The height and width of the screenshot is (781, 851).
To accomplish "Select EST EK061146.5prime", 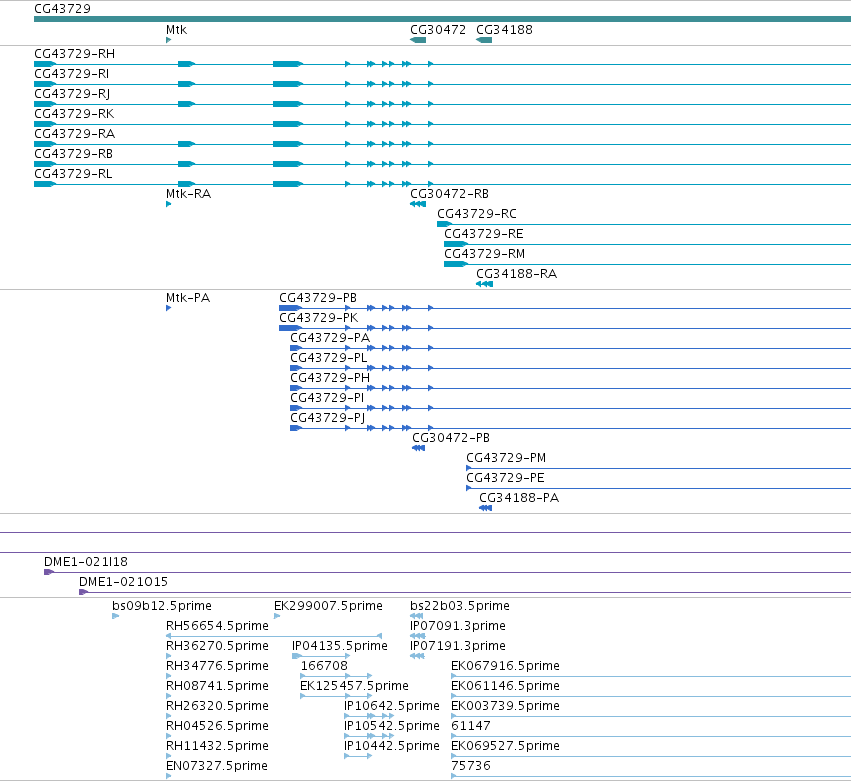I will pyautogui.click(x=505, y=687).
